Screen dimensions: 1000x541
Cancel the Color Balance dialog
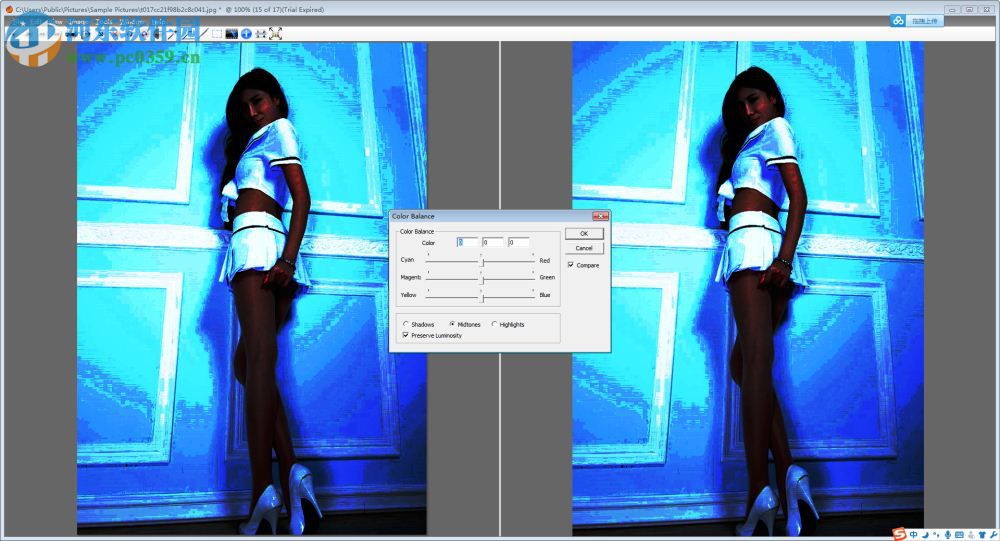click(x=584, y=248)
